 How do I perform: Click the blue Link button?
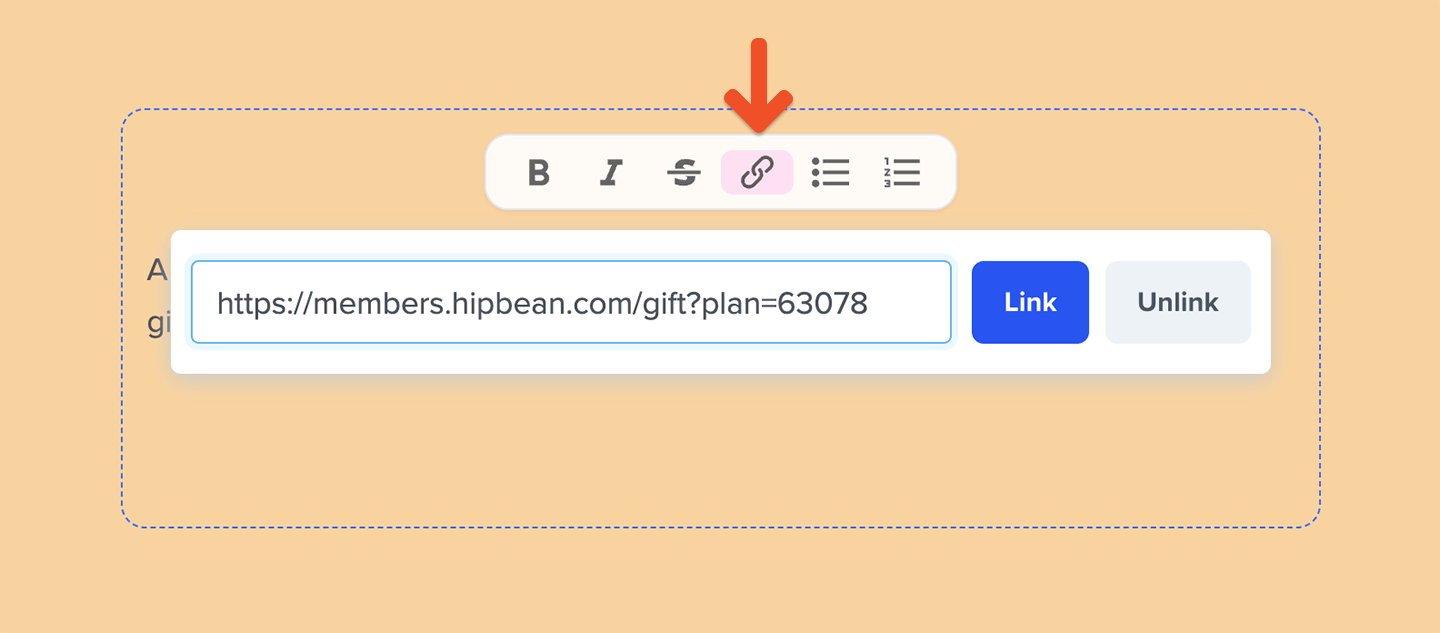1030,302
